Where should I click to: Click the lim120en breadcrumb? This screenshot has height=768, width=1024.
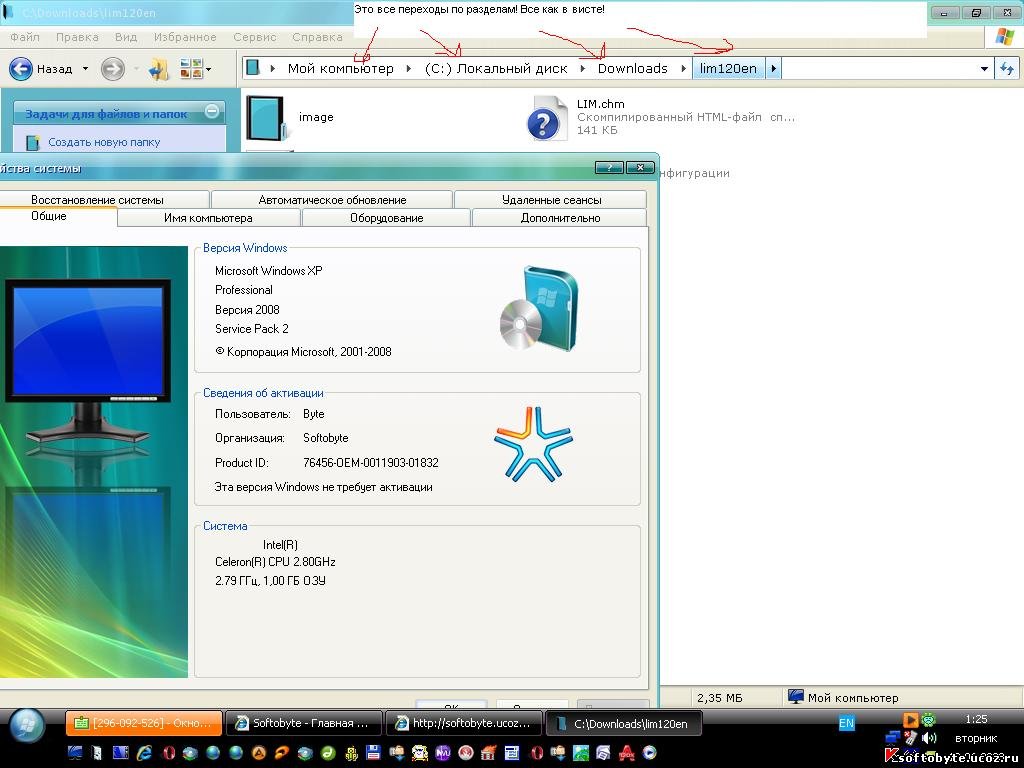(x=728, y=69)
